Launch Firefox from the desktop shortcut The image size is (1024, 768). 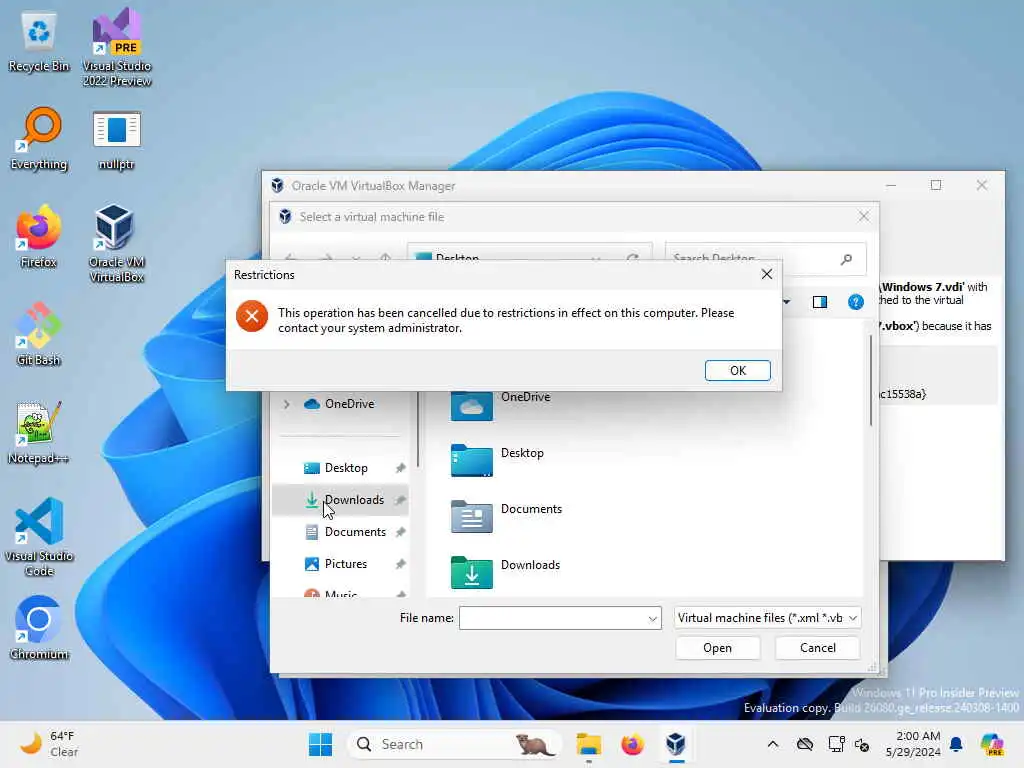tap(39, 236)
